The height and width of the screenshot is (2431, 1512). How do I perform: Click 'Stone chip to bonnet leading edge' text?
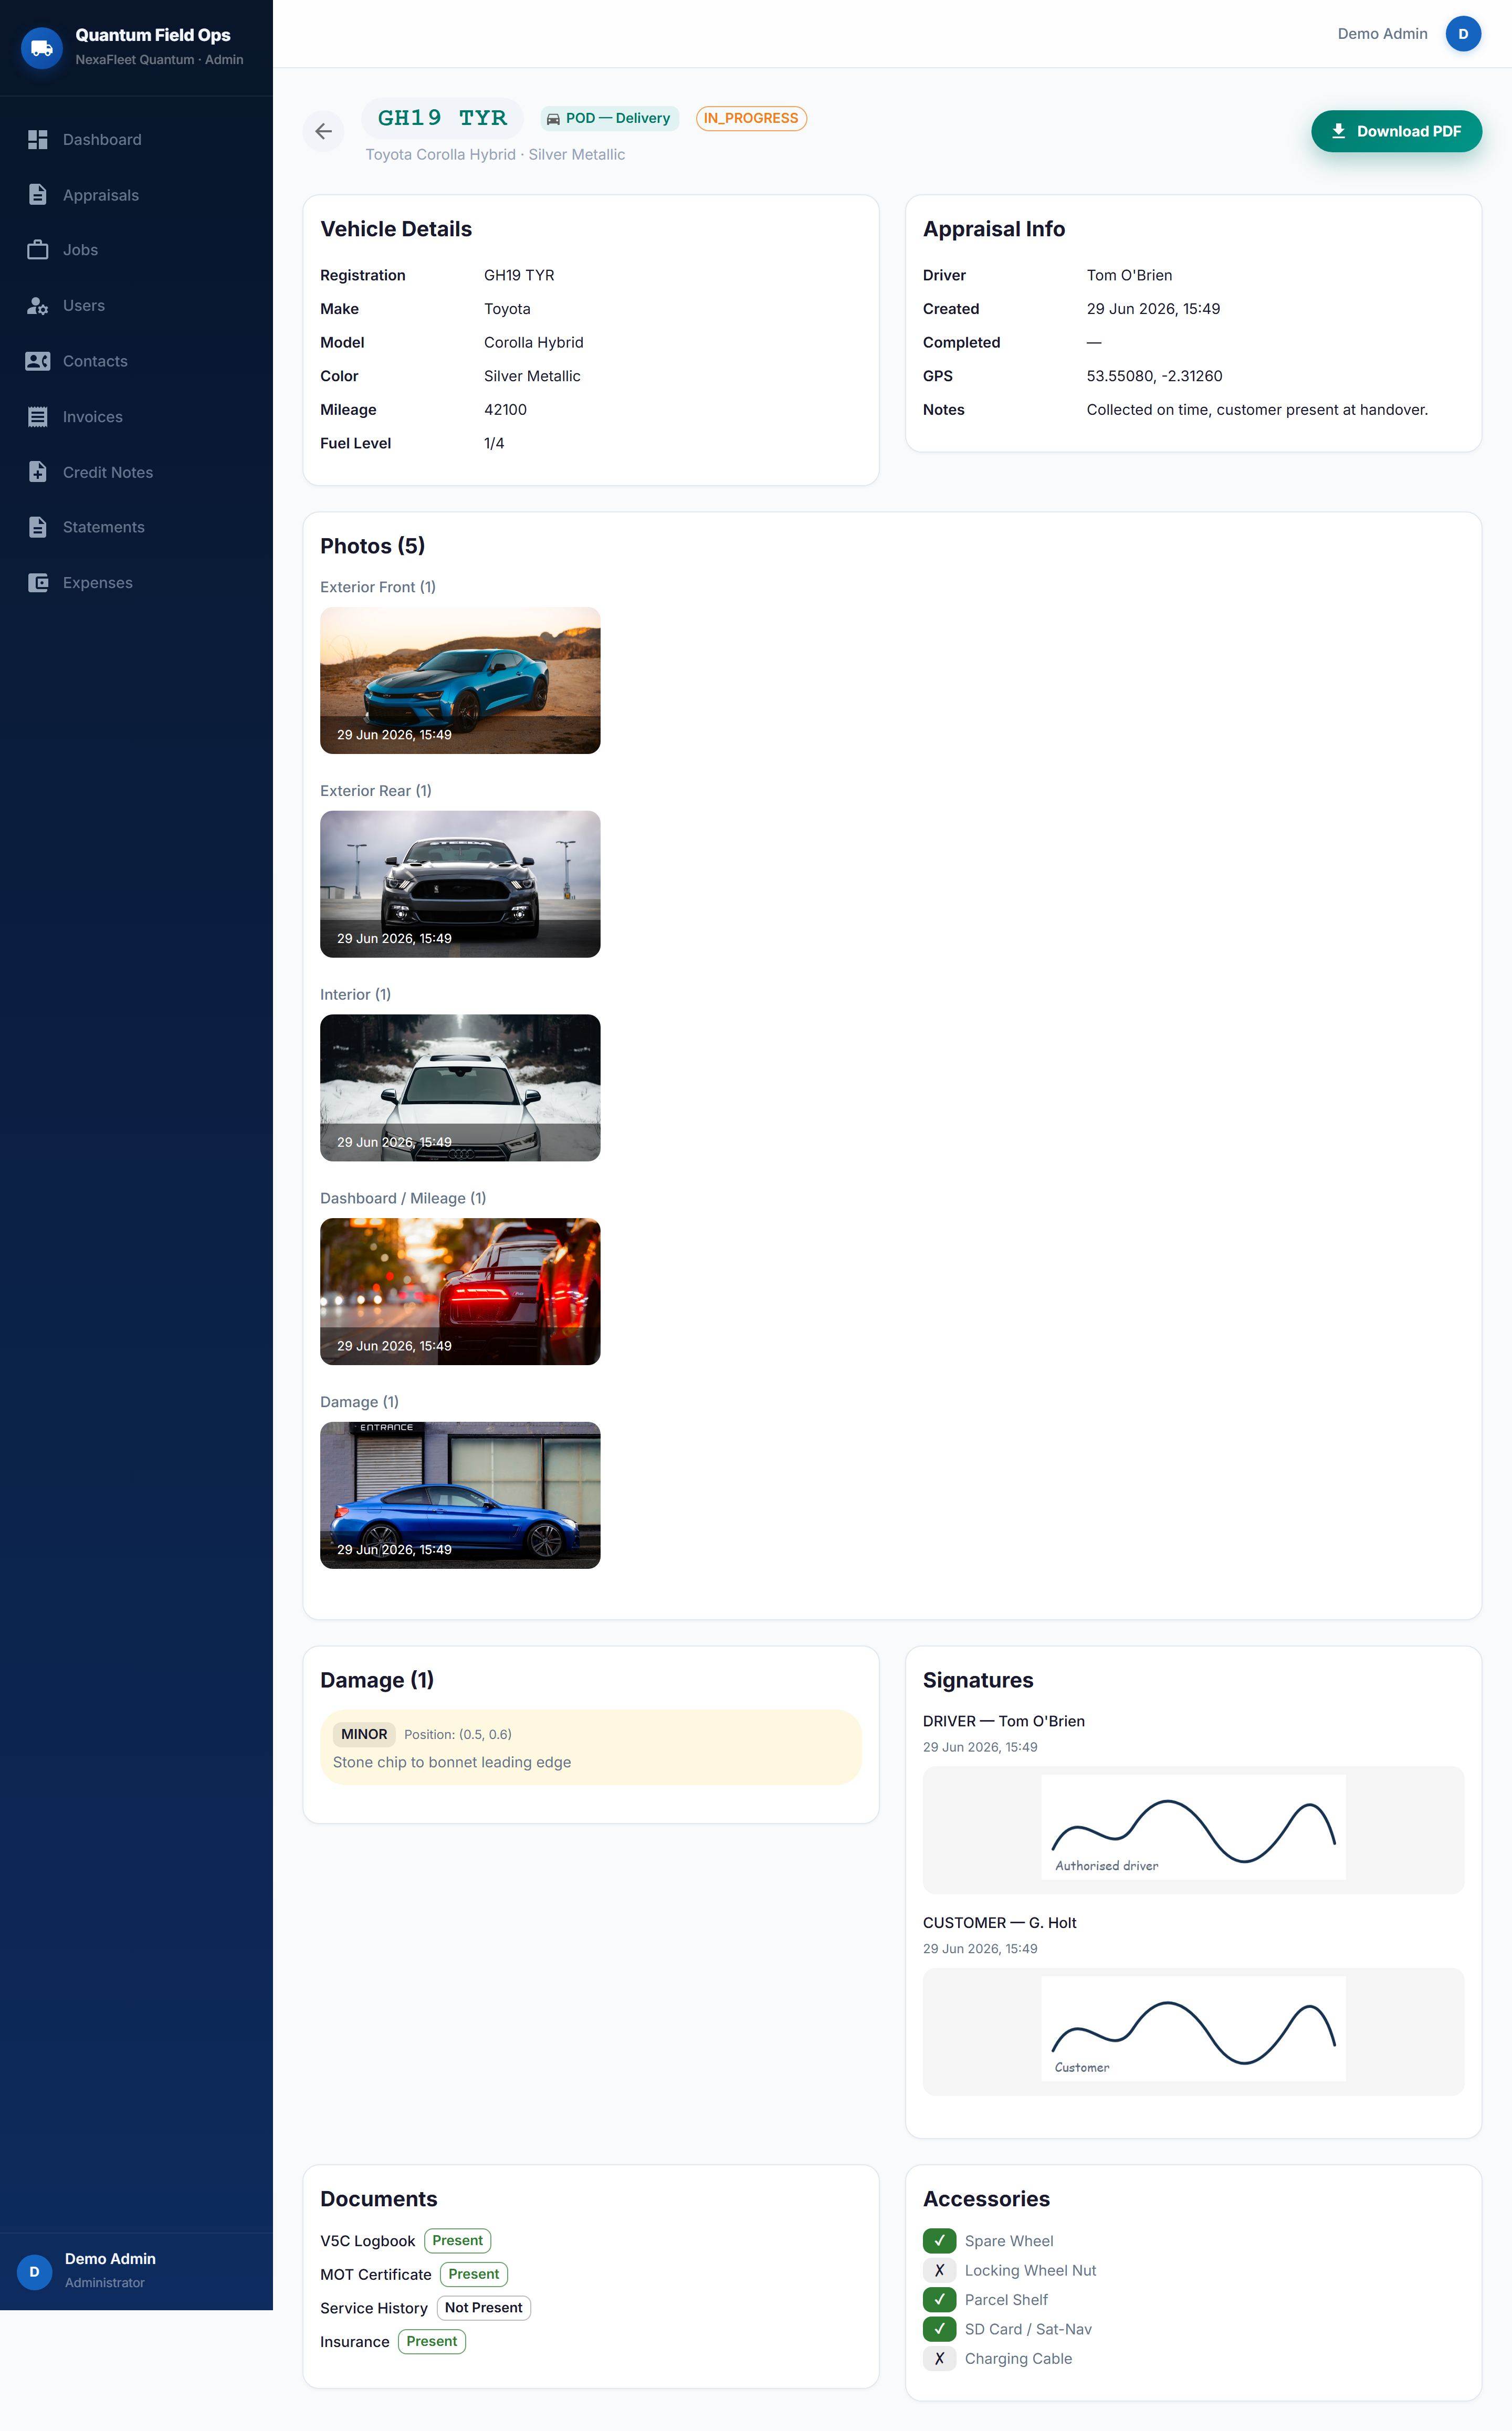452,1763
